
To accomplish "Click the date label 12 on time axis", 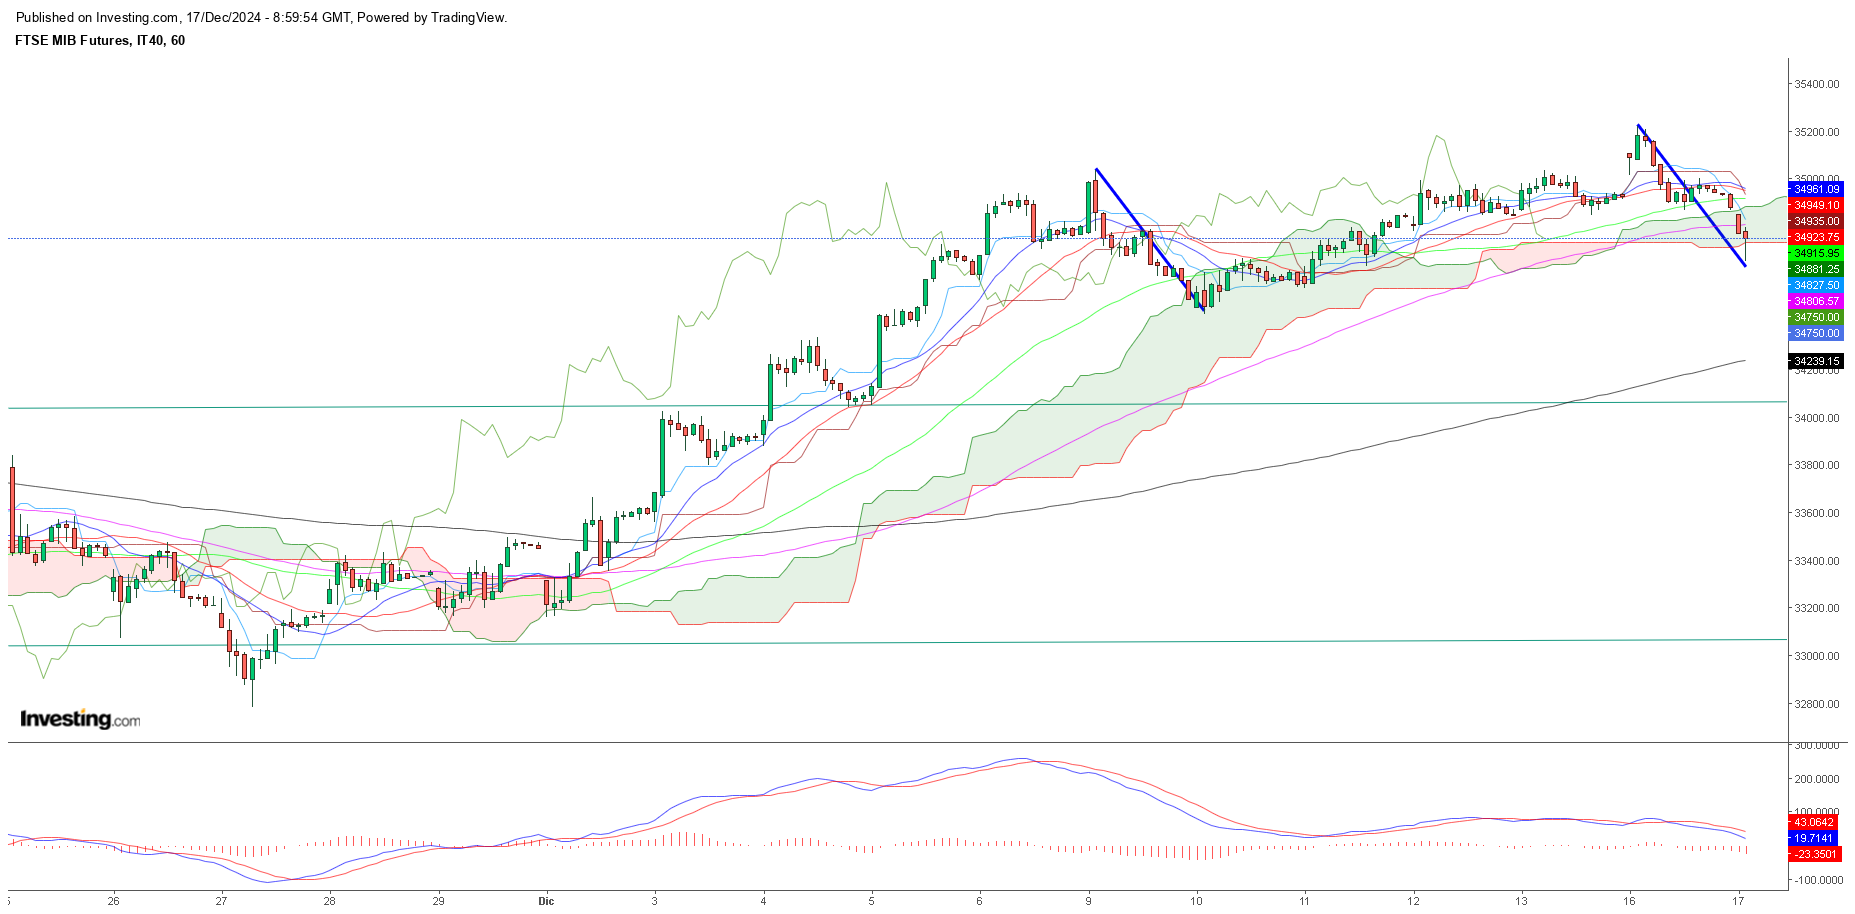I will (1413, 901).
